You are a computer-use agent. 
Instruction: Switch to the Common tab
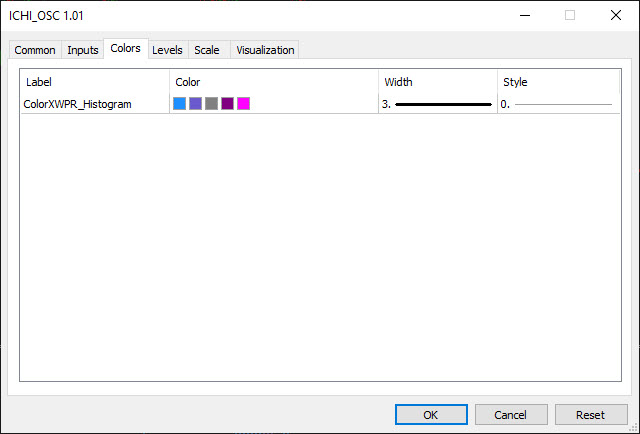[35, 50]
